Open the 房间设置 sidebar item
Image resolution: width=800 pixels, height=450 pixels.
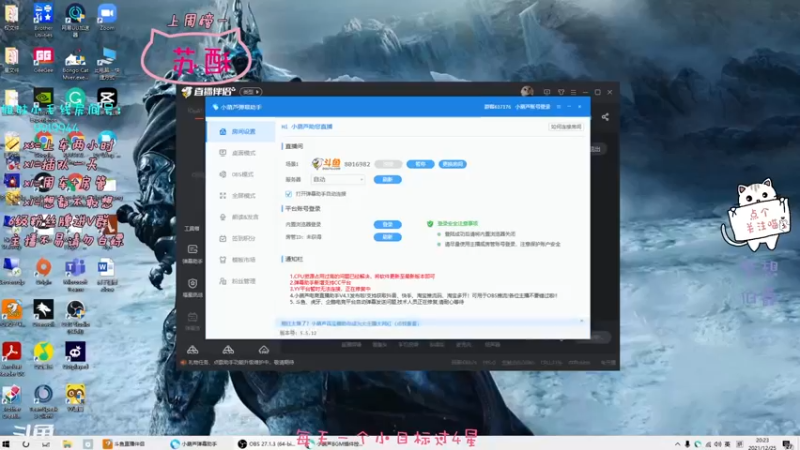click(x=240, y=132)
